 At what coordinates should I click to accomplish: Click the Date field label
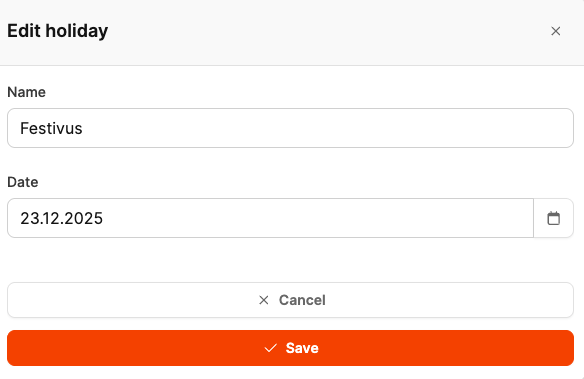[23, 182]
